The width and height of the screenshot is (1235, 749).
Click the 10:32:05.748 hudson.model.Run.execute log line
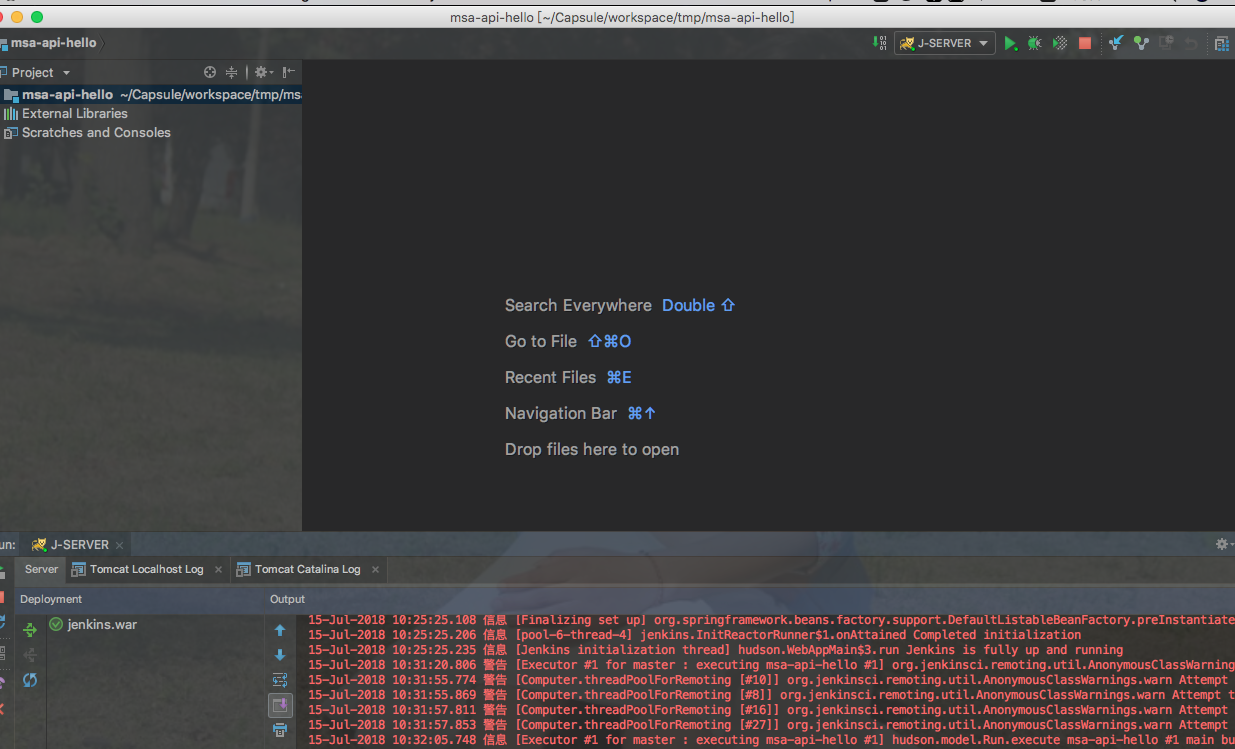pos(771,740)
